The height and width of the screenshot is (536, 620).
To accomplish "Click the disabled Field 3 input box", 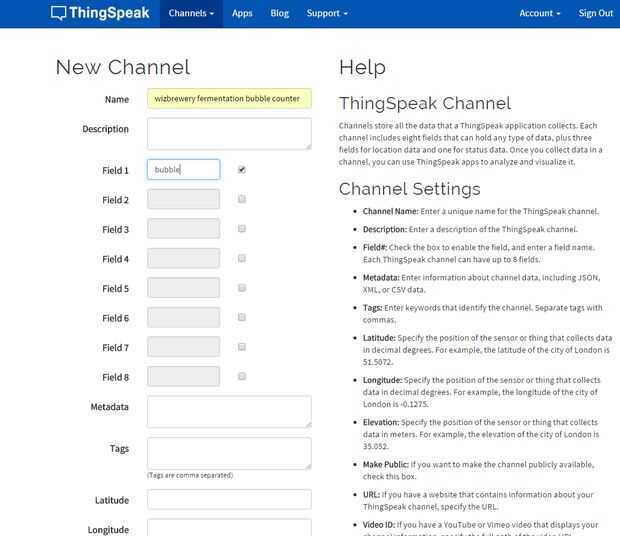I will point(183,228).
